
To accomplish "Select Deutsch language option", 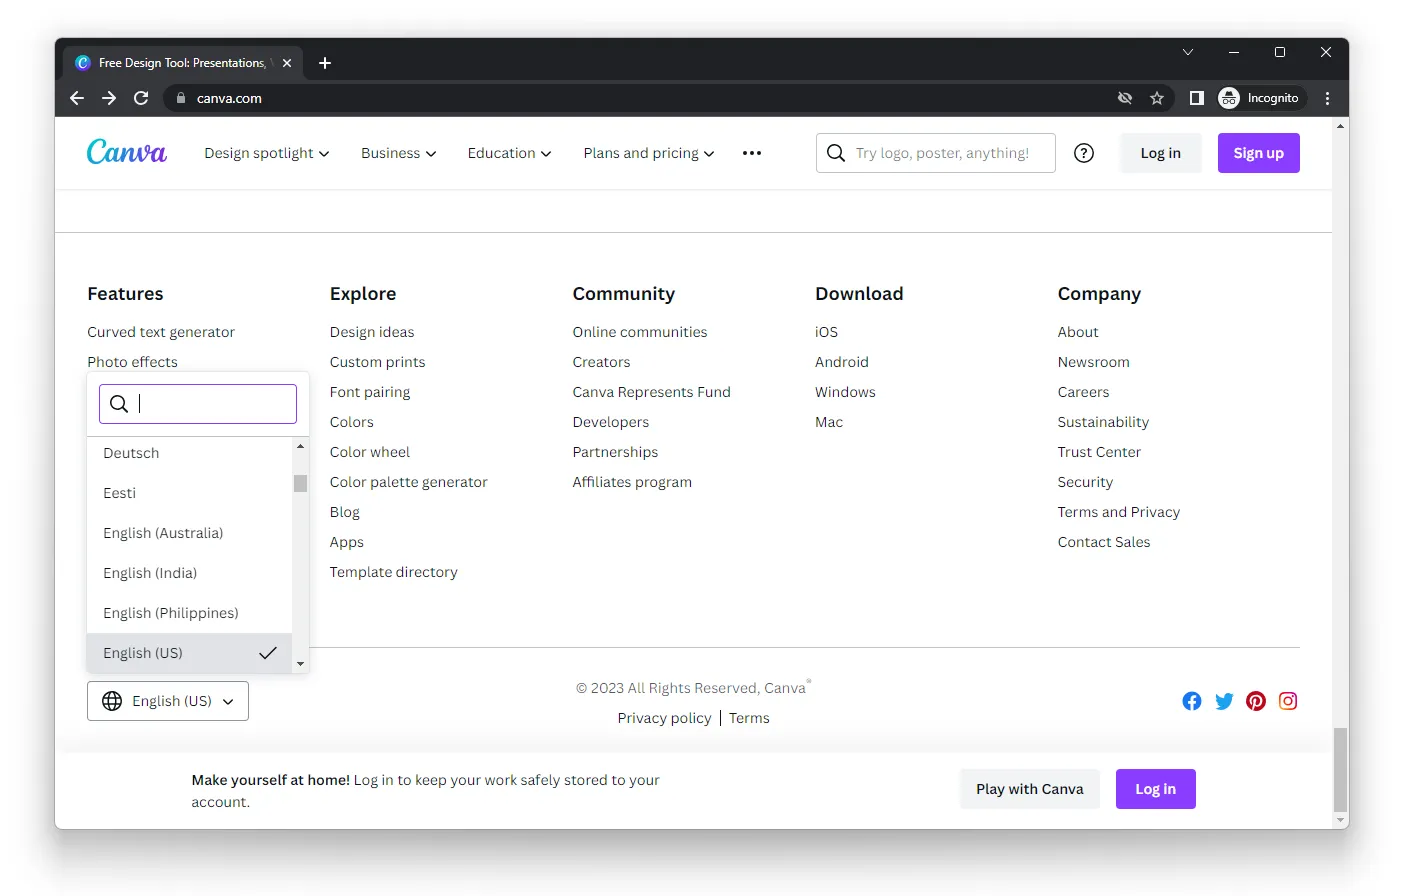I will pos(189,453).
